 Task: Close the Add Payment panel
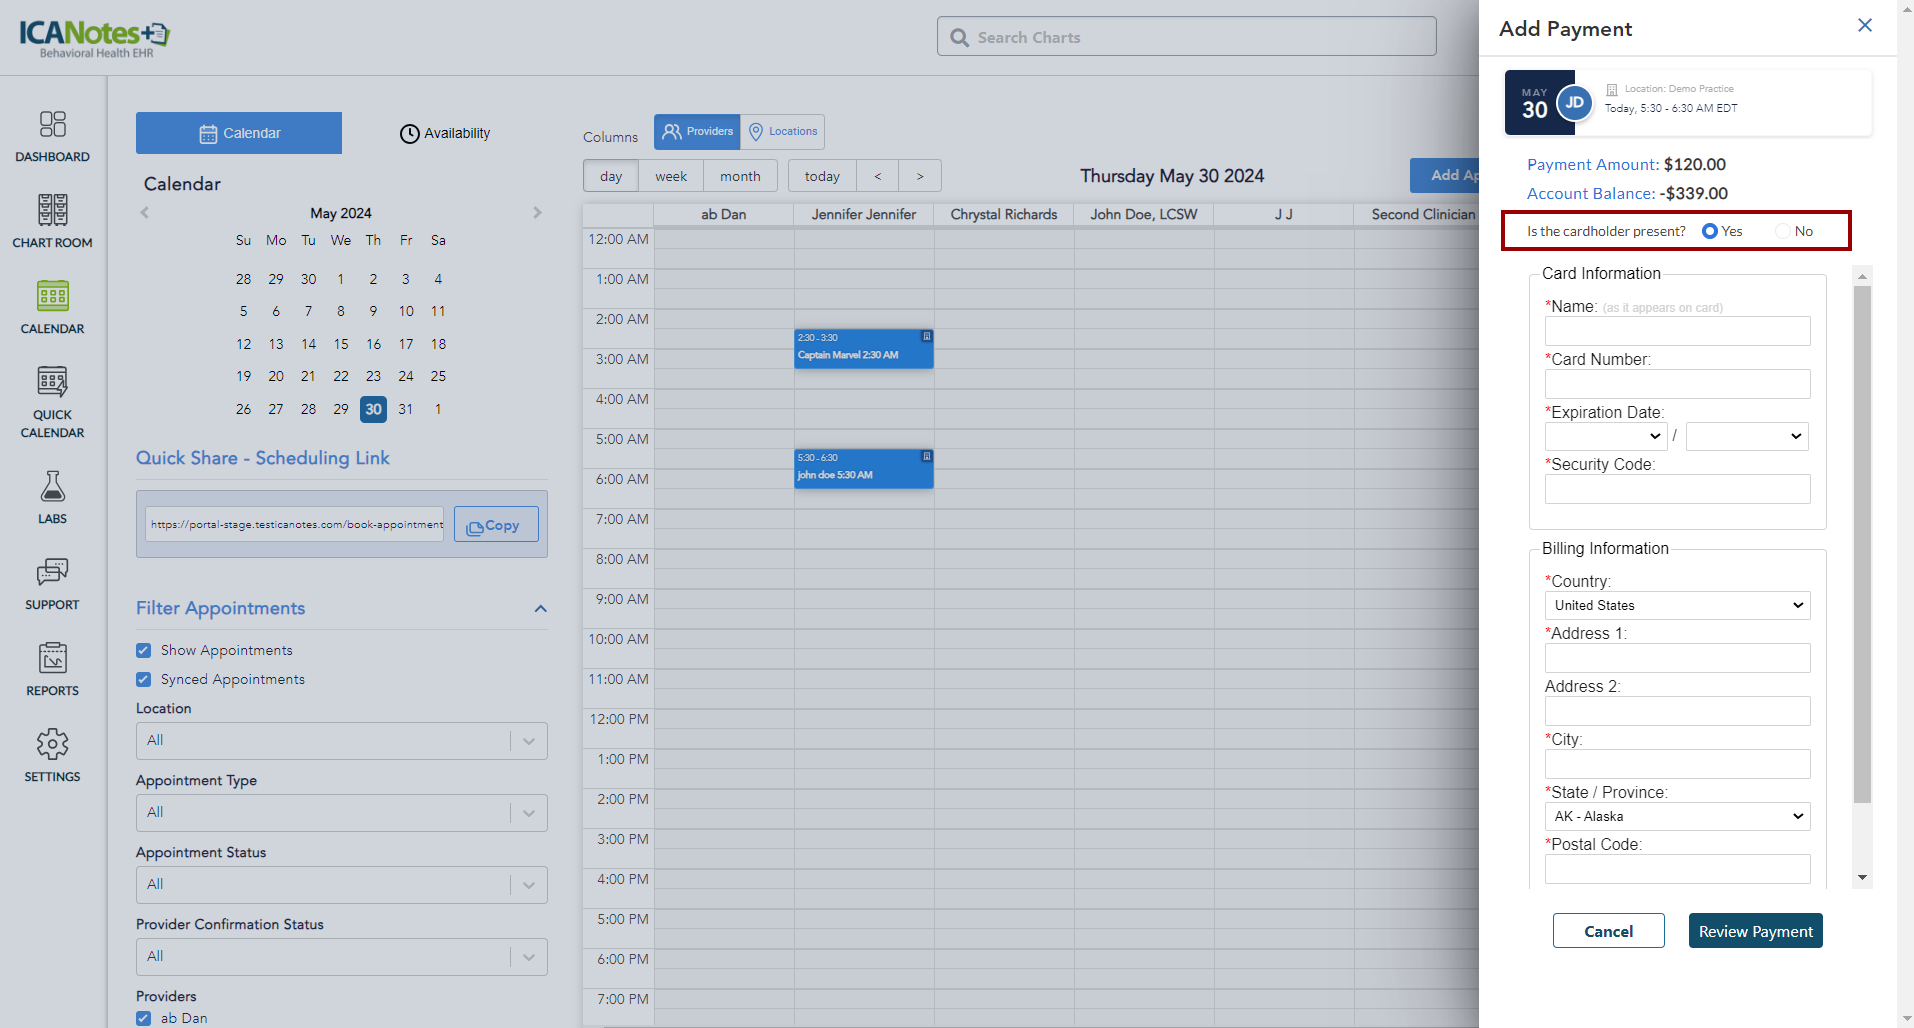pos(1864,26)
